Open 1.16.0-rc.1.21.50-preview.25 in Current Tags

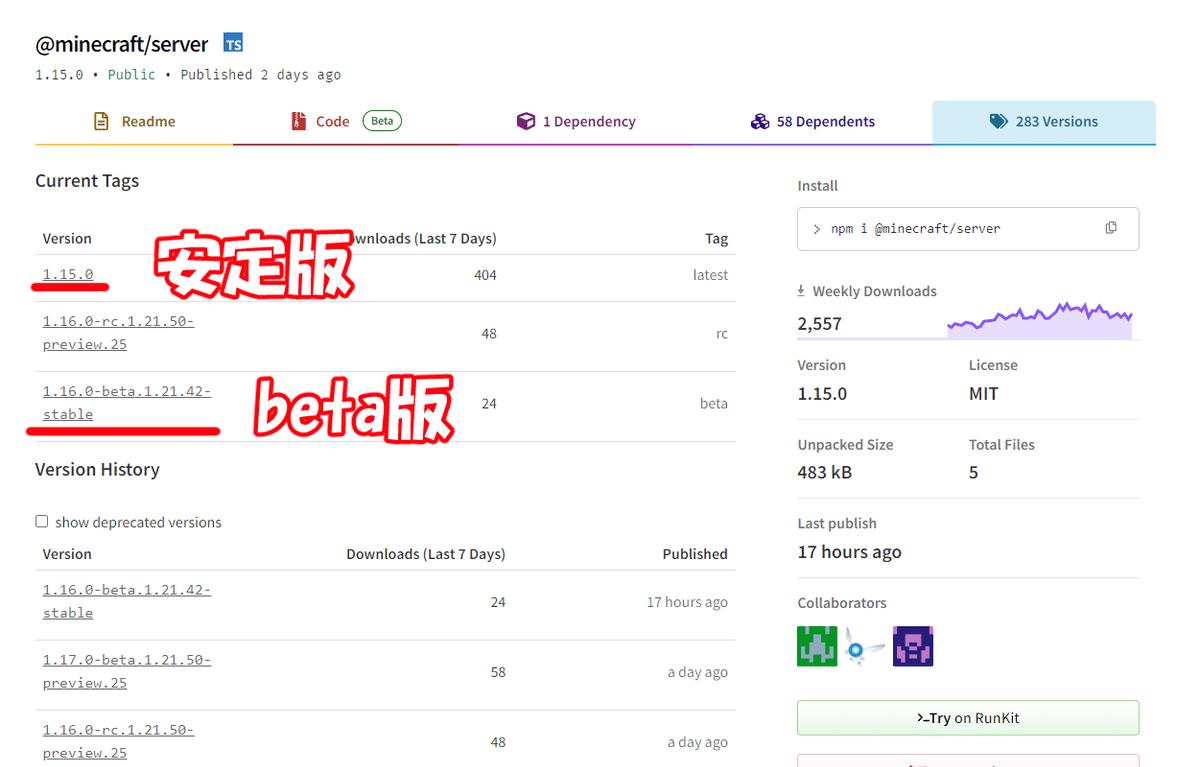(x=118, y=333)
